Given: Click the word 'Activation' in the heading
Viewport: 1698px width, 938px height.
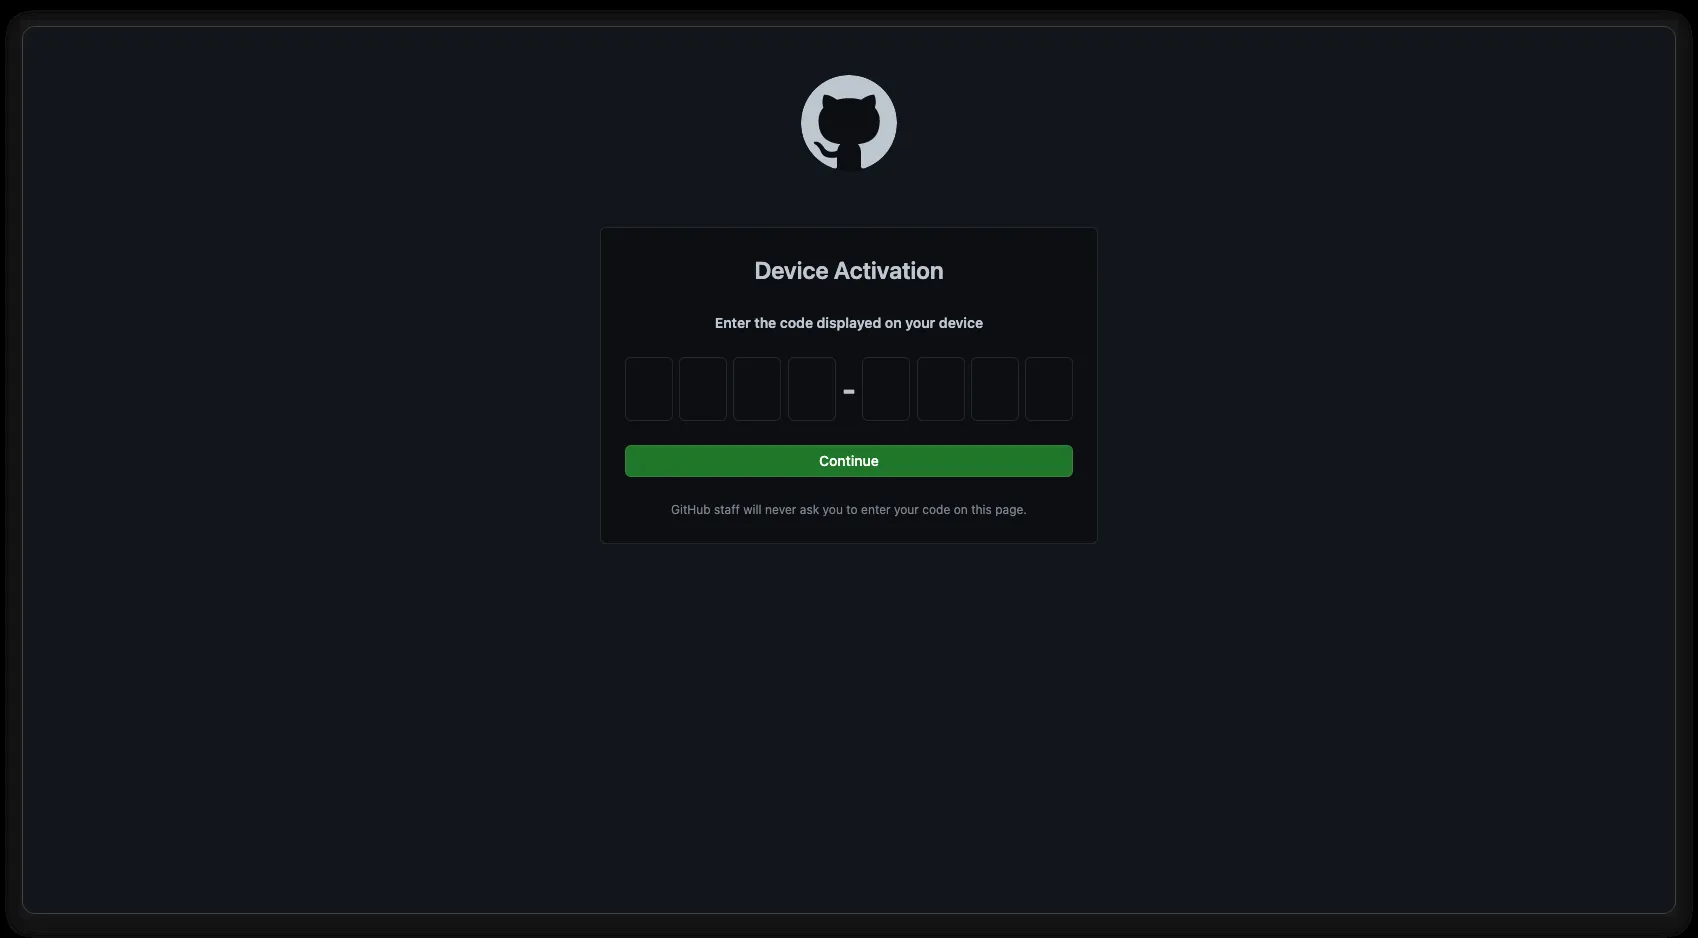Looking at the screenshot, I should 889,271.
